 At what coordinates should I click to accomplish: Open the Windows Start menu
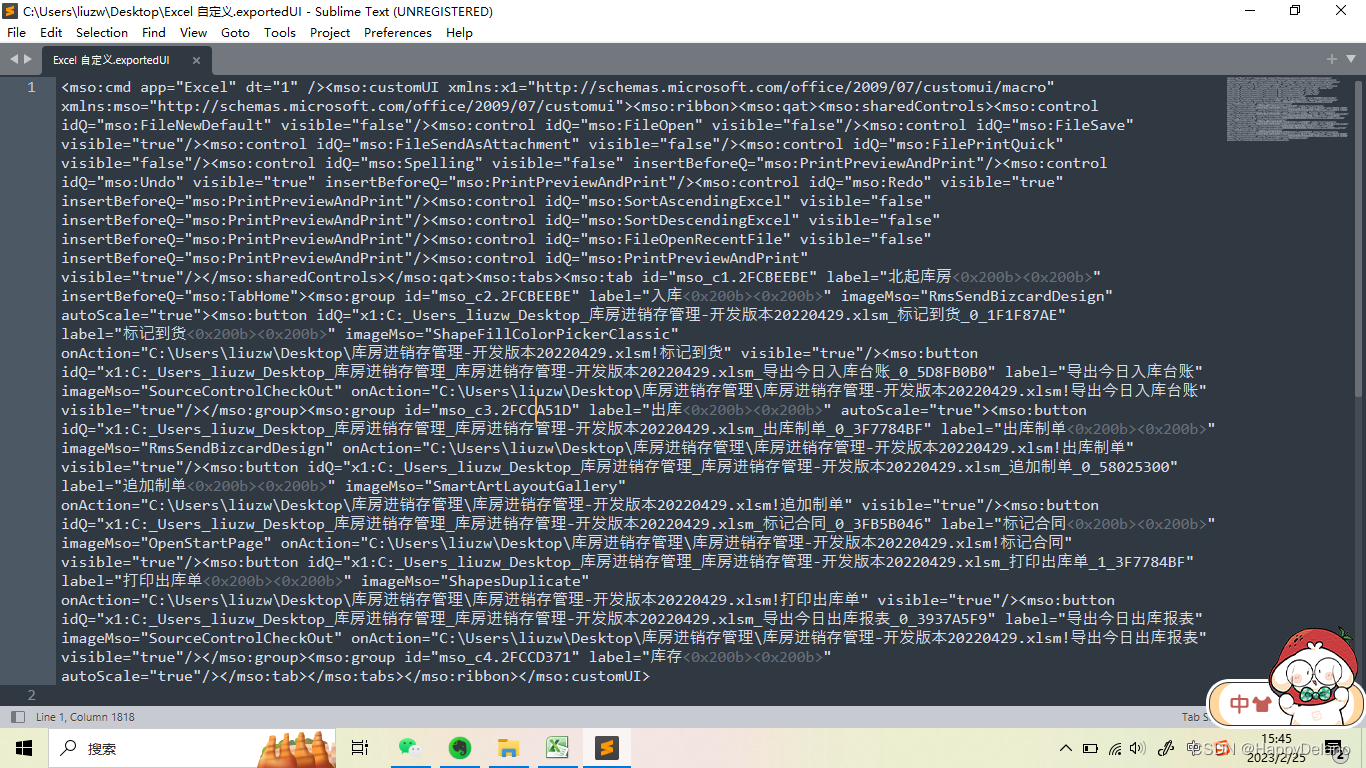(x=24, y=748)
